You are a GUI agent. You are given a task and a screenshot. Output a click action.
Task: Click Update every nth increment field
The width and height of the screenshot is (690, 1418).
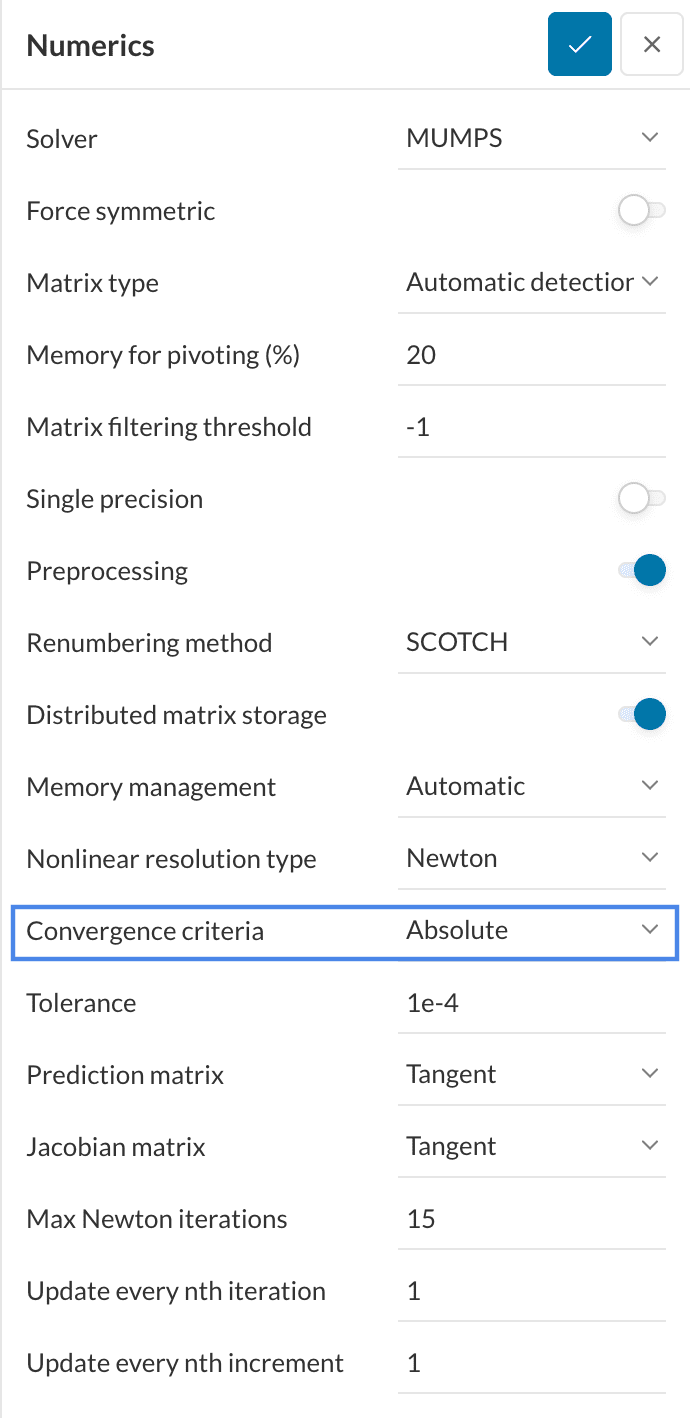pyautogui.click(x=531, y=1363)
